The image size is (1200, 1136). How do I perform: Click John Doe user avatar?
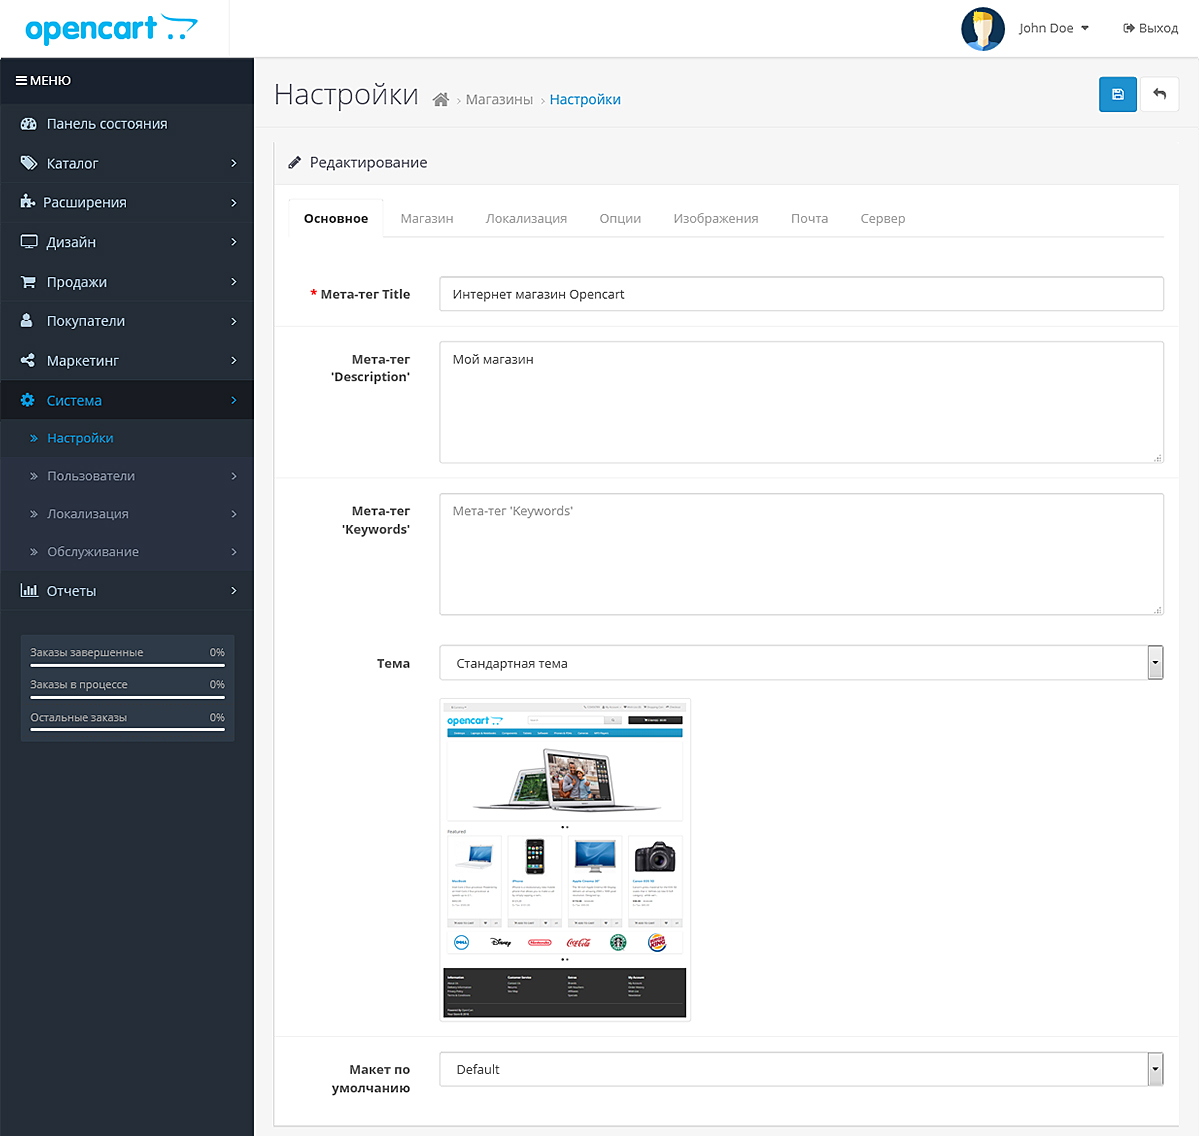click(x=982, y=29)
